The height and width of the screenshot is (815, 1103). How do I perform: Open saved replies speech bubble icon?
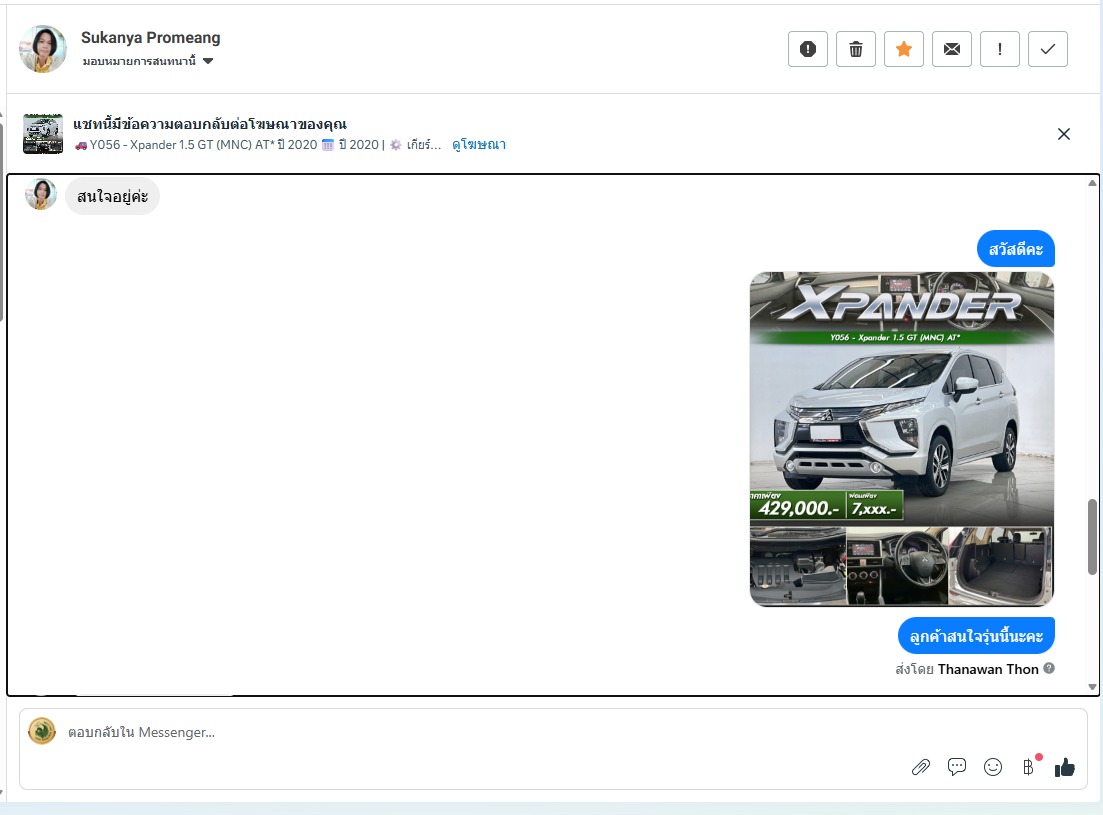957,766
